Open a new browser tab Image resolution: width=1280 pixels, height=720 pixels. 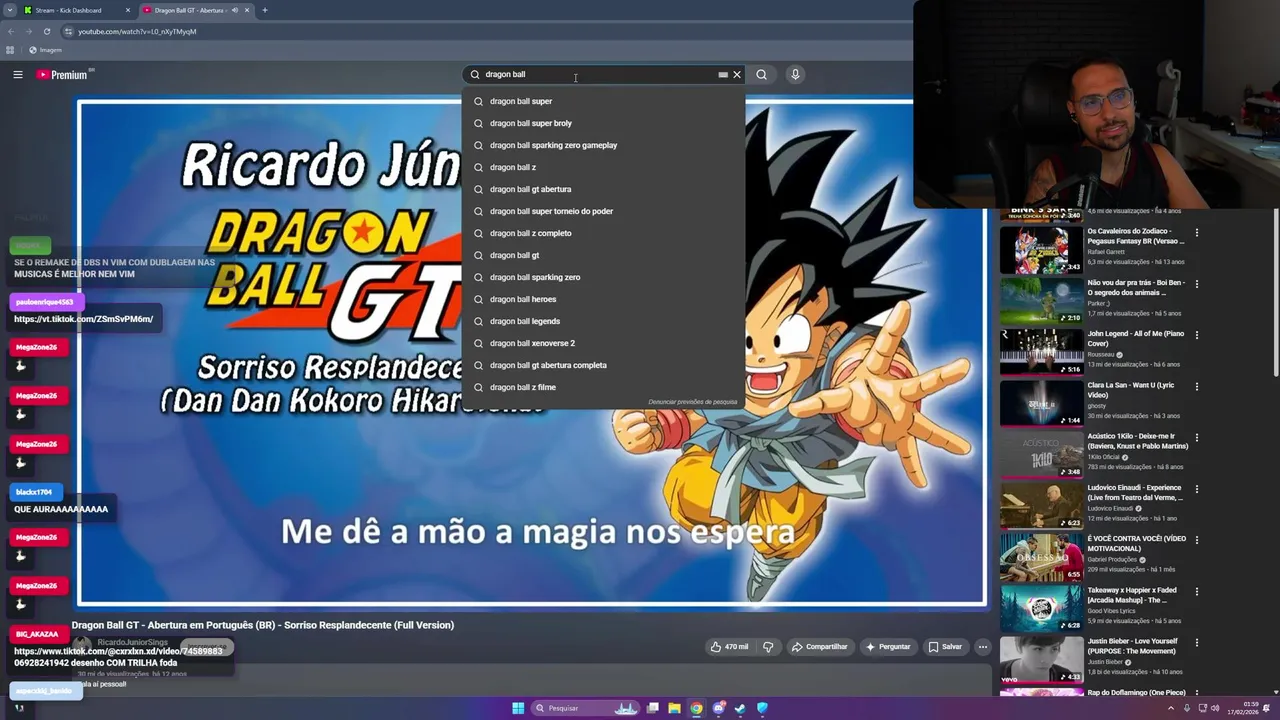click(265, 10)
